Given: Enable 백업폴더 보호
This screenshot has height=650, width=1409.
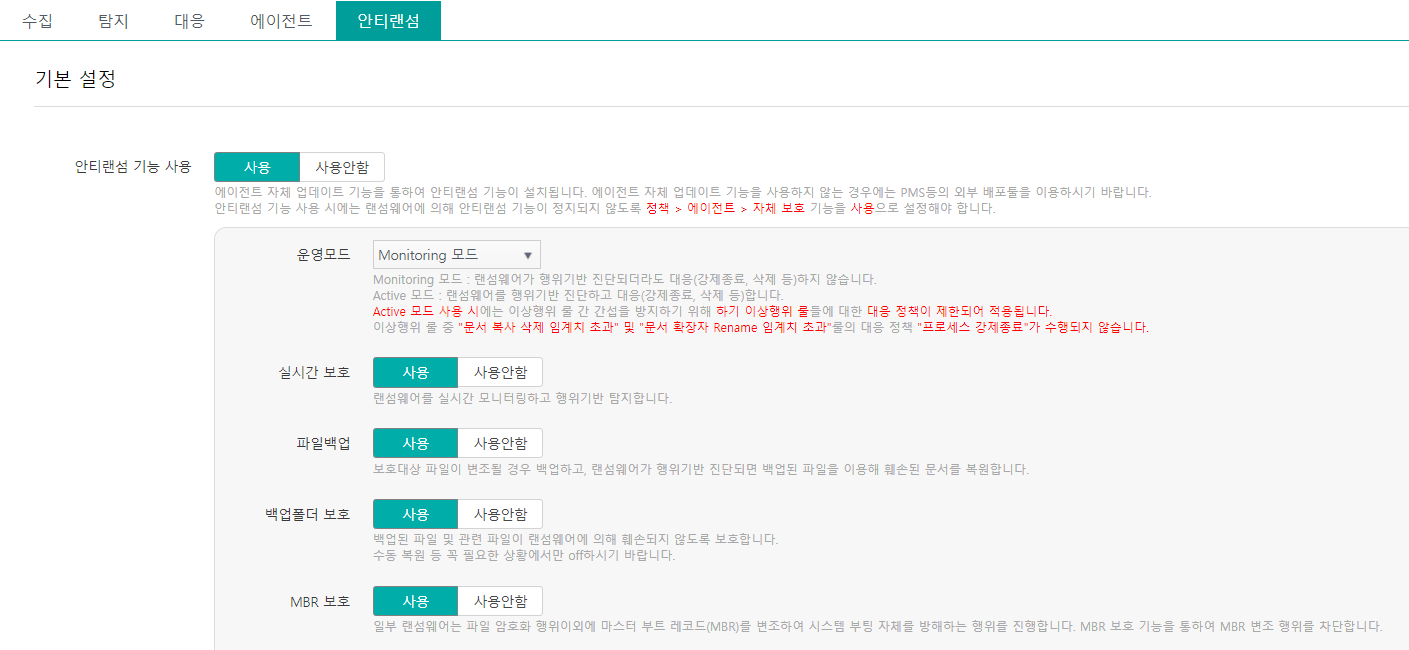Looking at the screenshot, I should click(x=414, y=513).
